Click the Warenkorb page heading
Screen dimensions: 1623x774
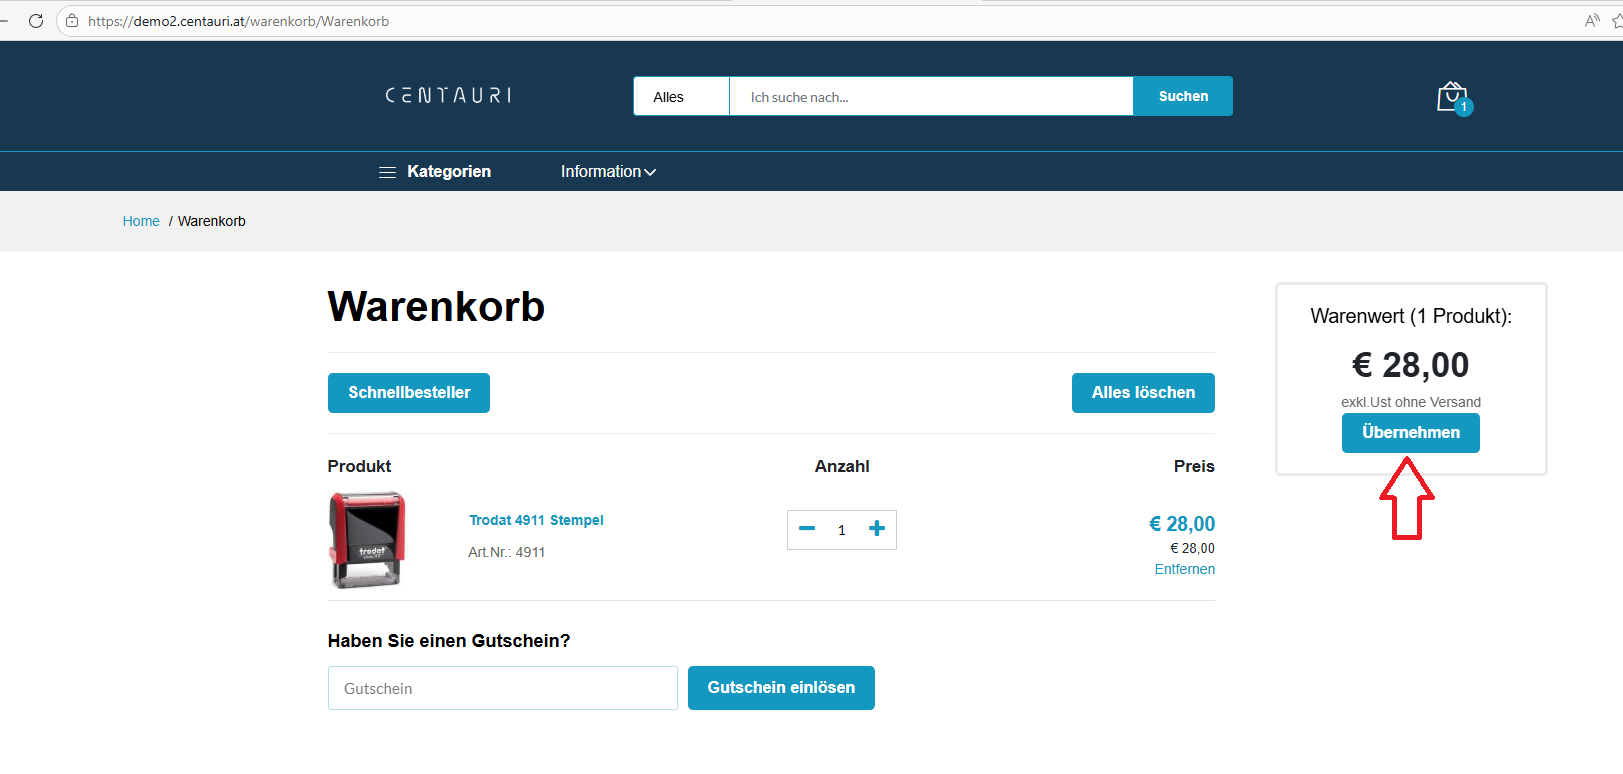click(x=436, y=306)
